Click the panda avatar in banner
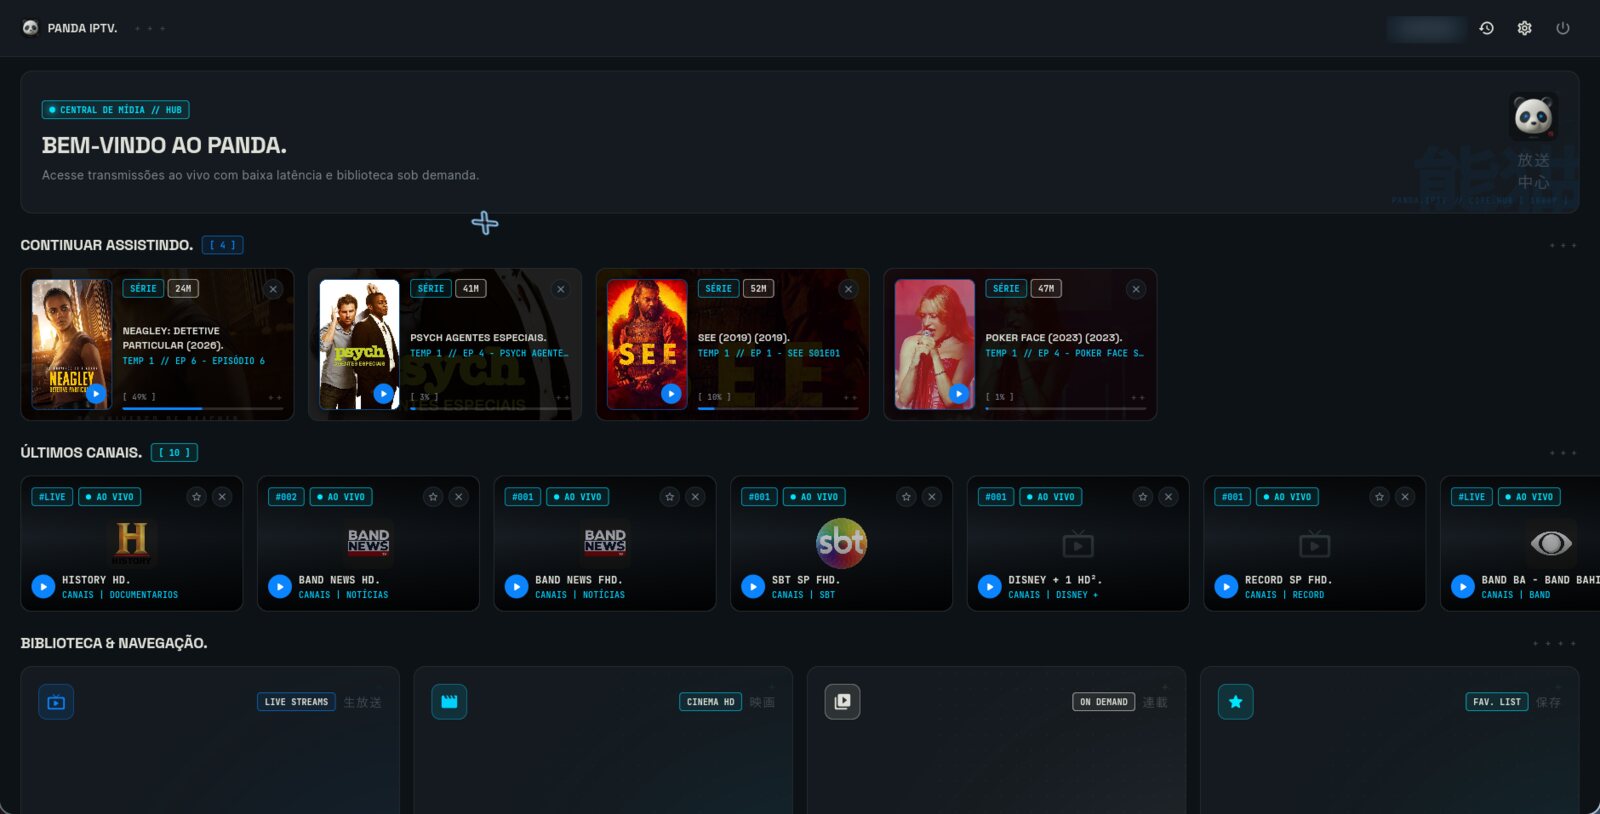The image size is (1600, 814). (1533, 117)
